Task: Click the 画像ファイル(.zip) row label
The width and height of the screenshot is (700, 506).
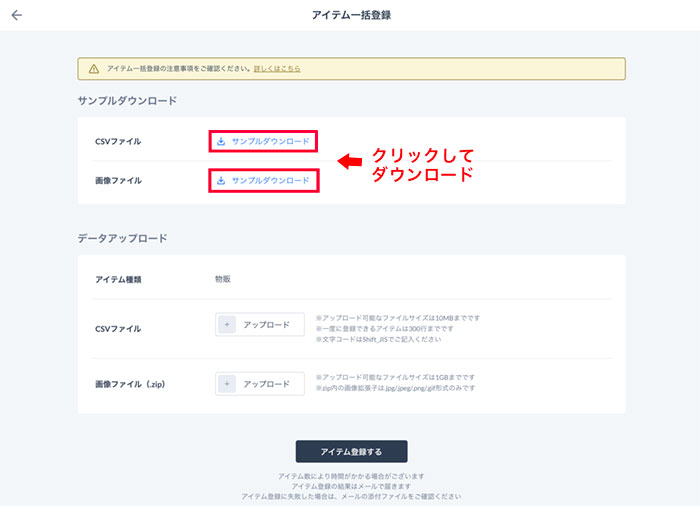Action: point(130,384)
